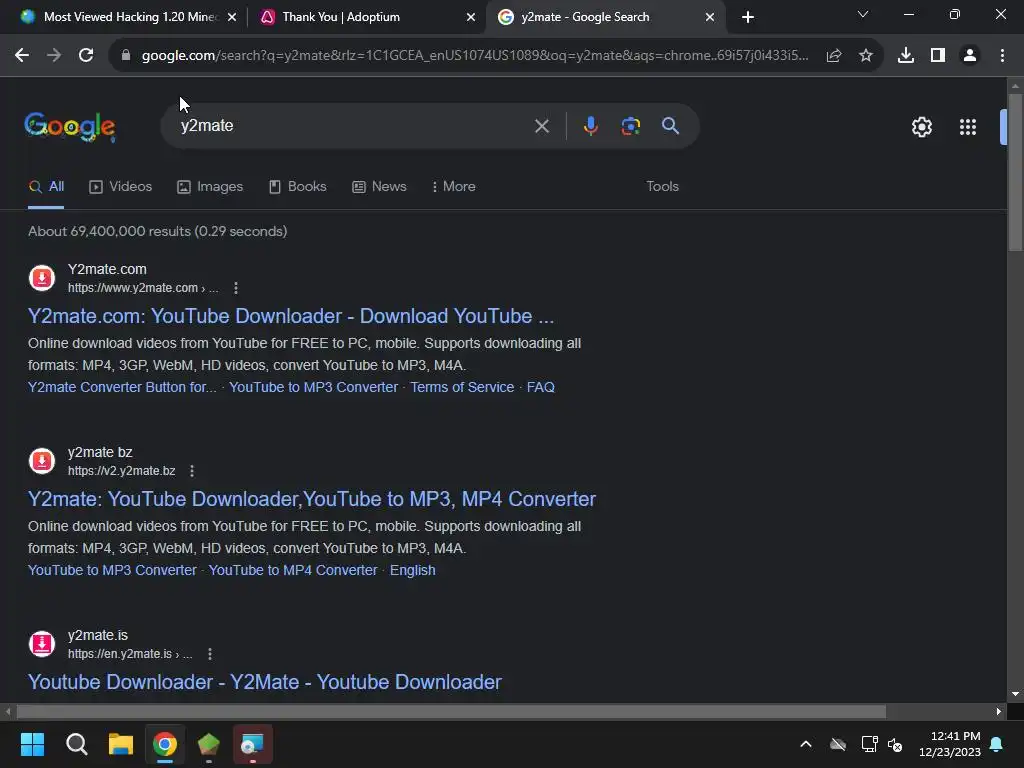The image size is (1024, 768).
Task: Click the muted volume tray icon
Action: coord(895,744)
